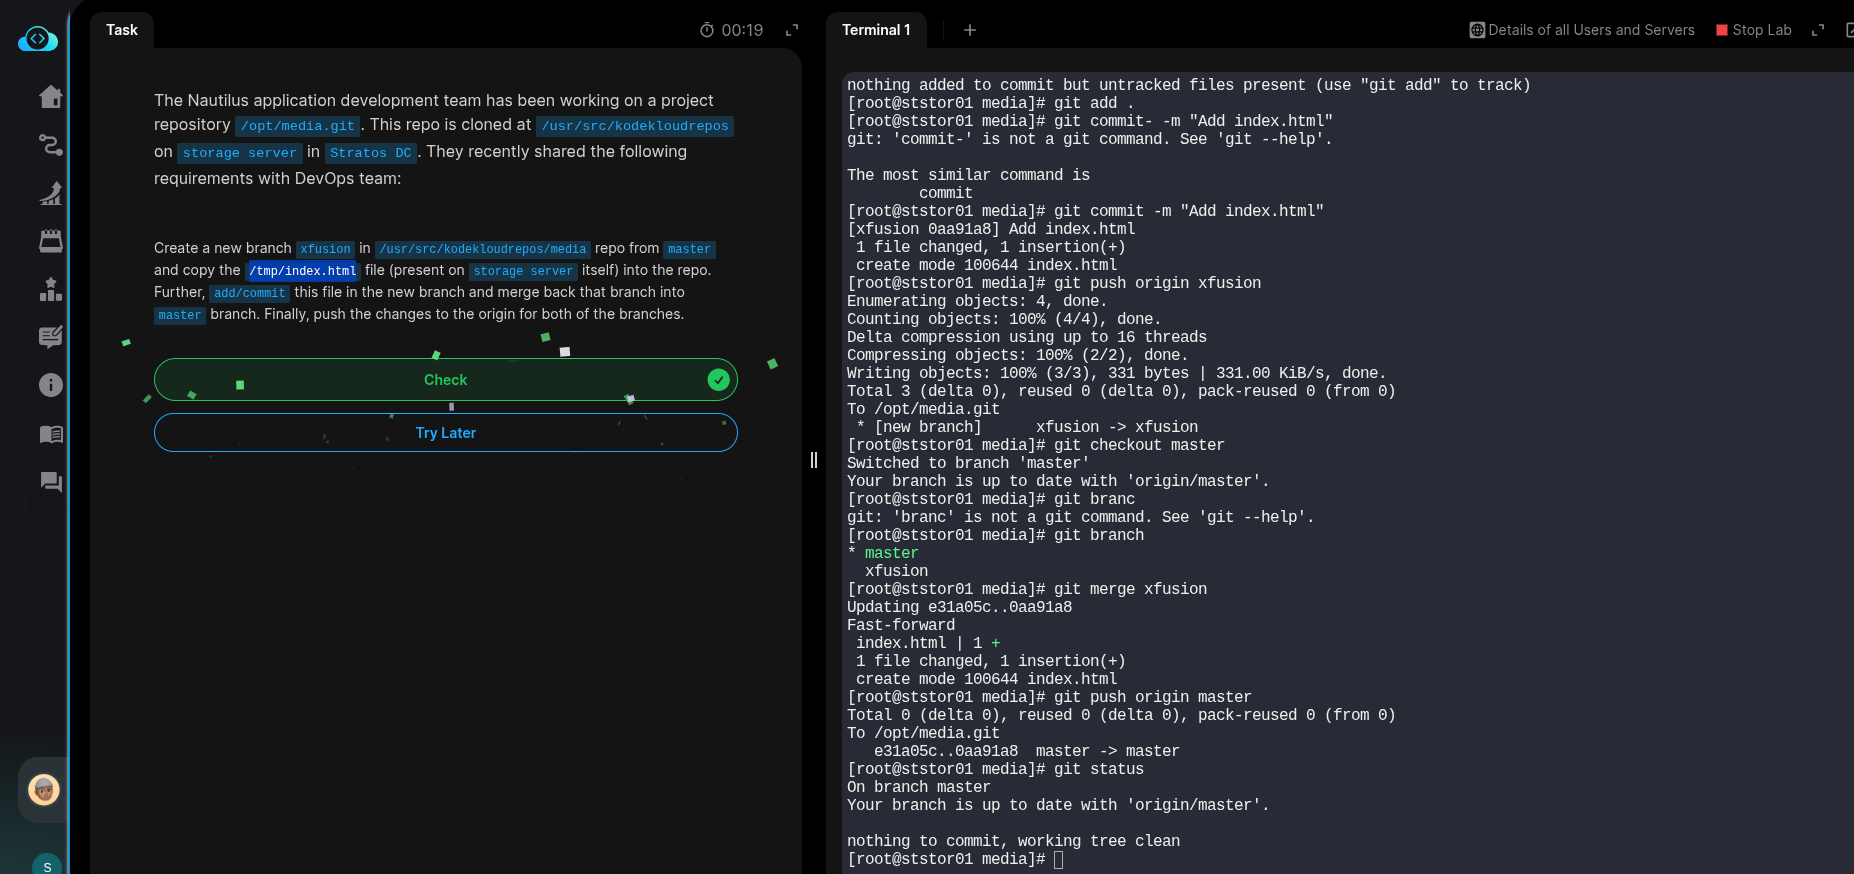The width and height of the screenshot is (1854, 874).
Task: Click the Try Later button
Action: pos(446,433)
